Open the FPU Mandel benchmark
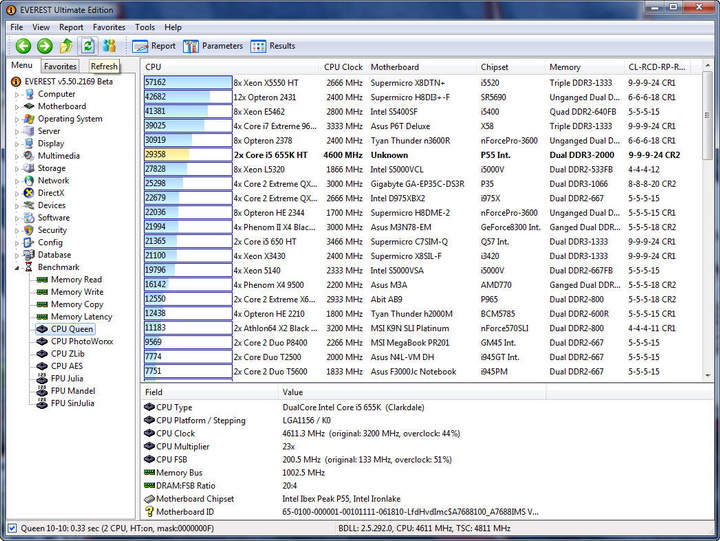This screenshot has width=720, height=541. 66,392
